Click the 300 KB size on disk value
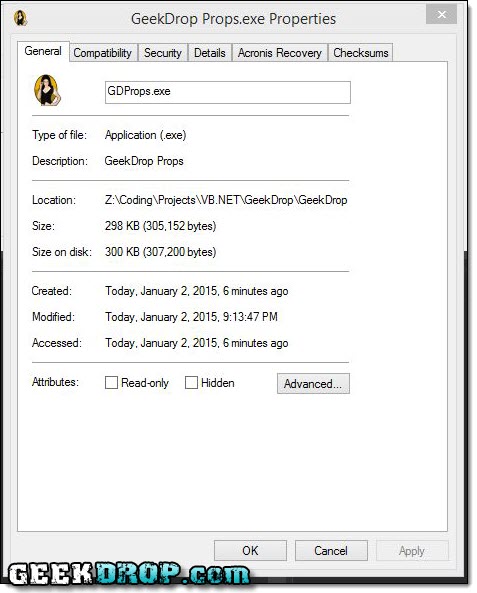477x593 pixels. point(160,251)
